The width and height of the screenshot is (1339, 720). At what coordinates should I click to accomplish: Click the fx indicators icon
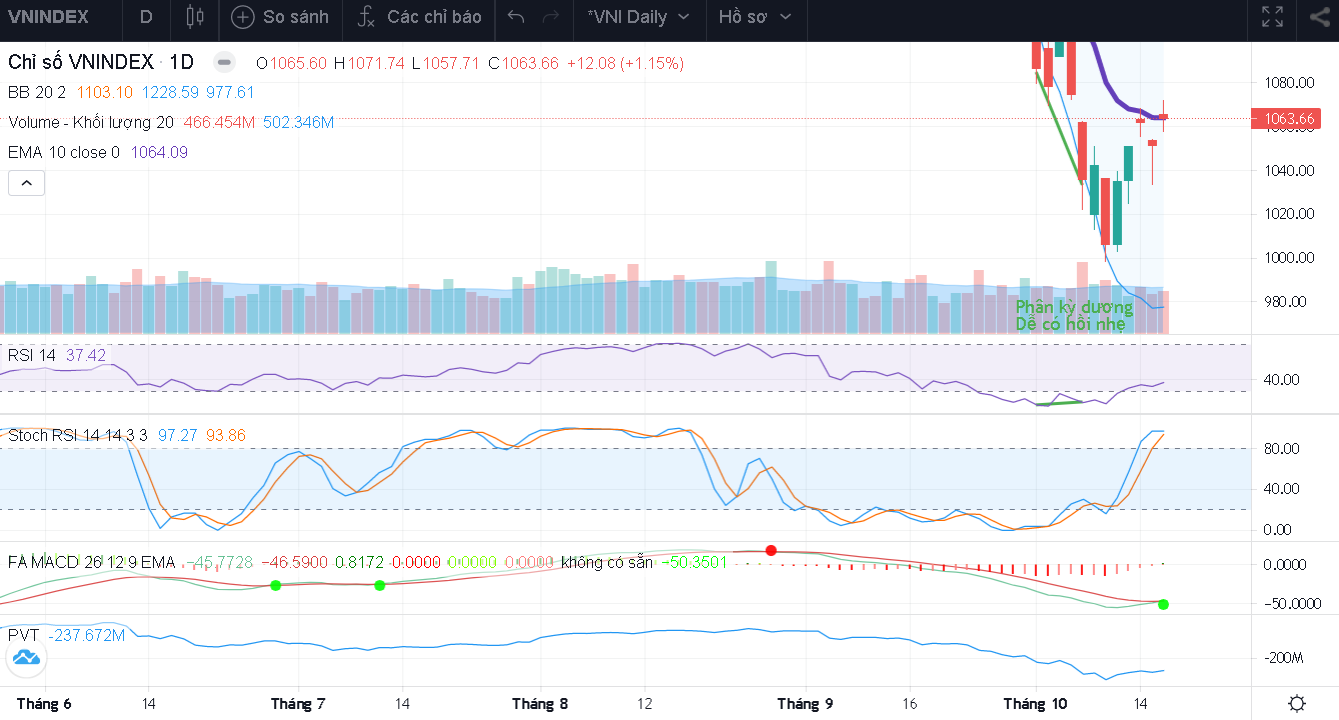(x=367, y=17)
